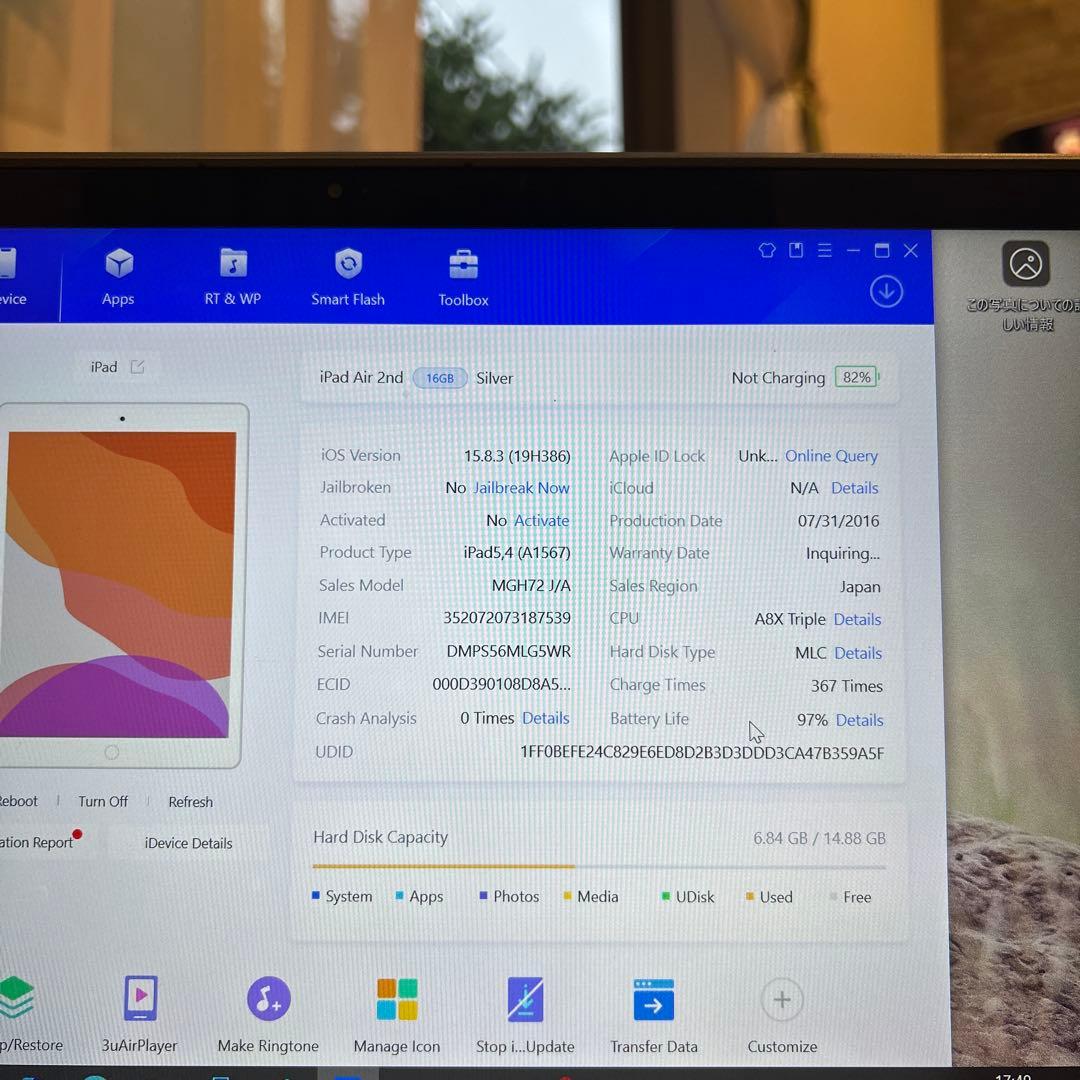Open Apple ID Lock Online Query
This screenshot has height=1080, width=1080.
[x=831, y=456]
